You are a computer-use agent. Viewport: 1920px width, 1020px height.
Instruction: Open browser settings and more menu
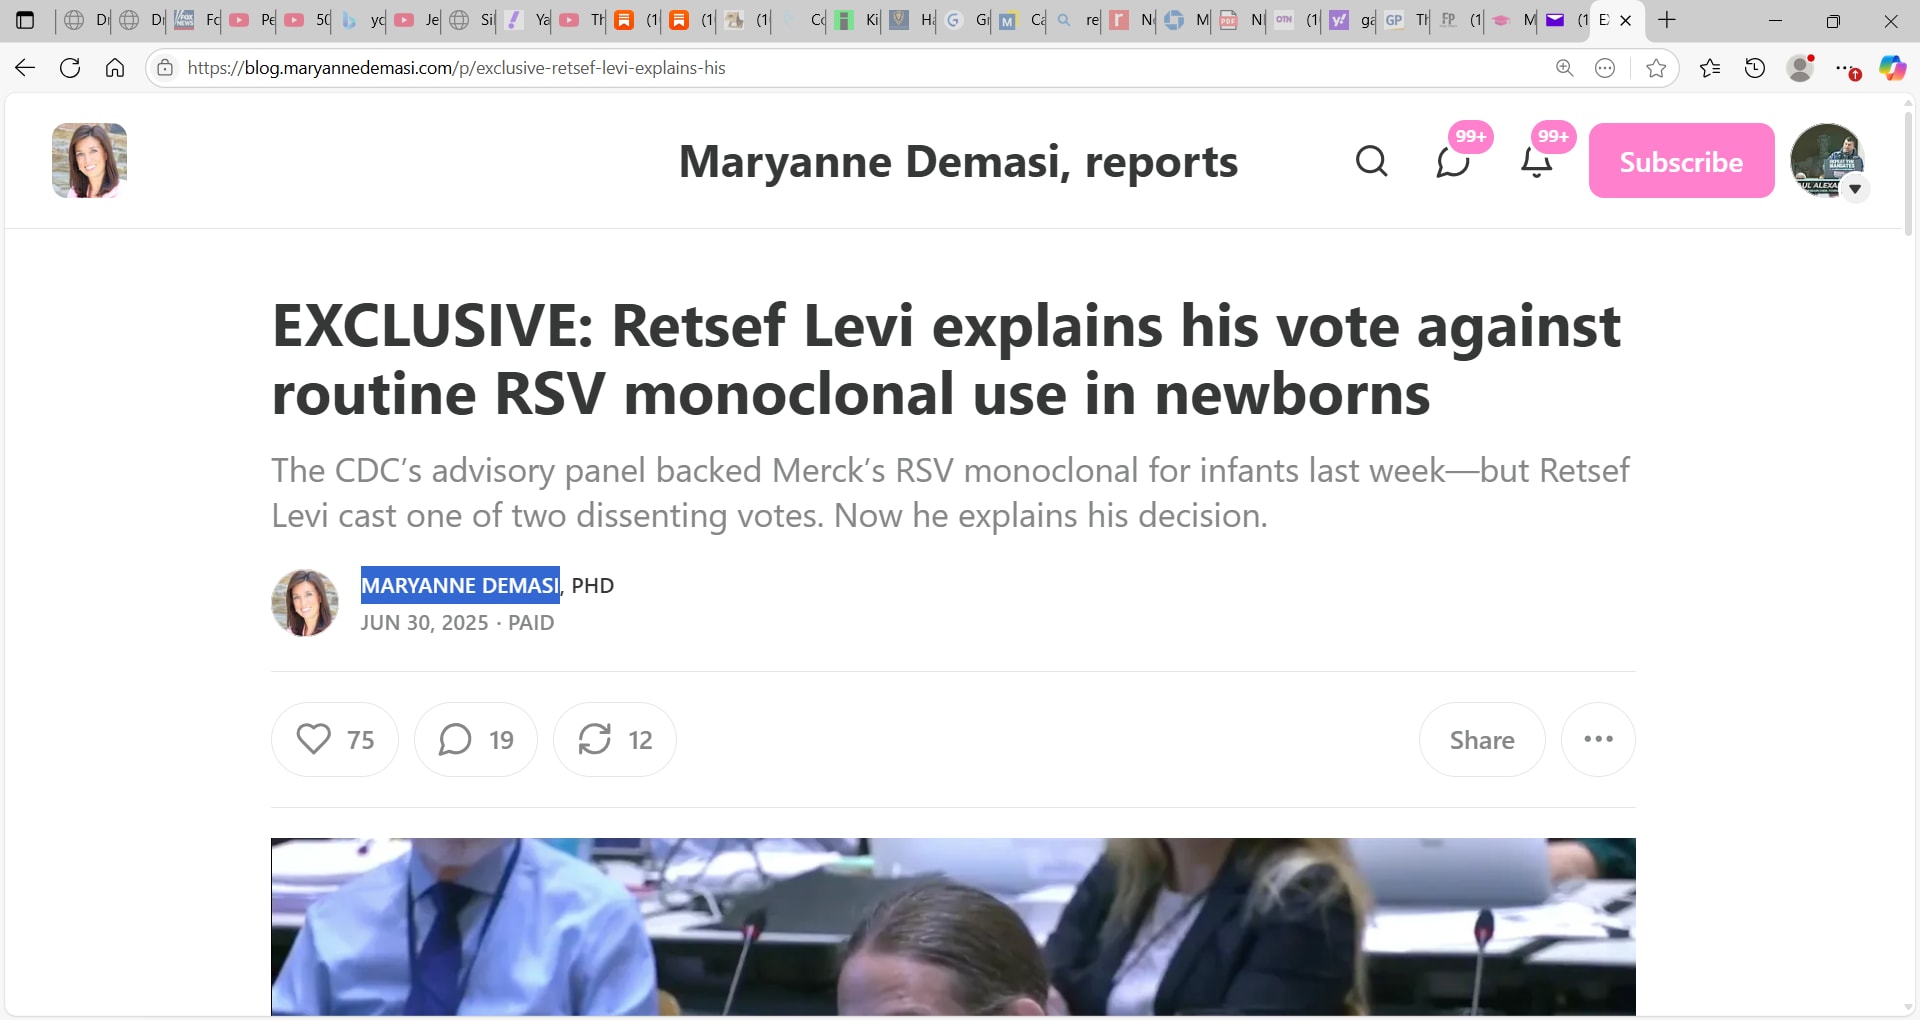pos(1846,68)
